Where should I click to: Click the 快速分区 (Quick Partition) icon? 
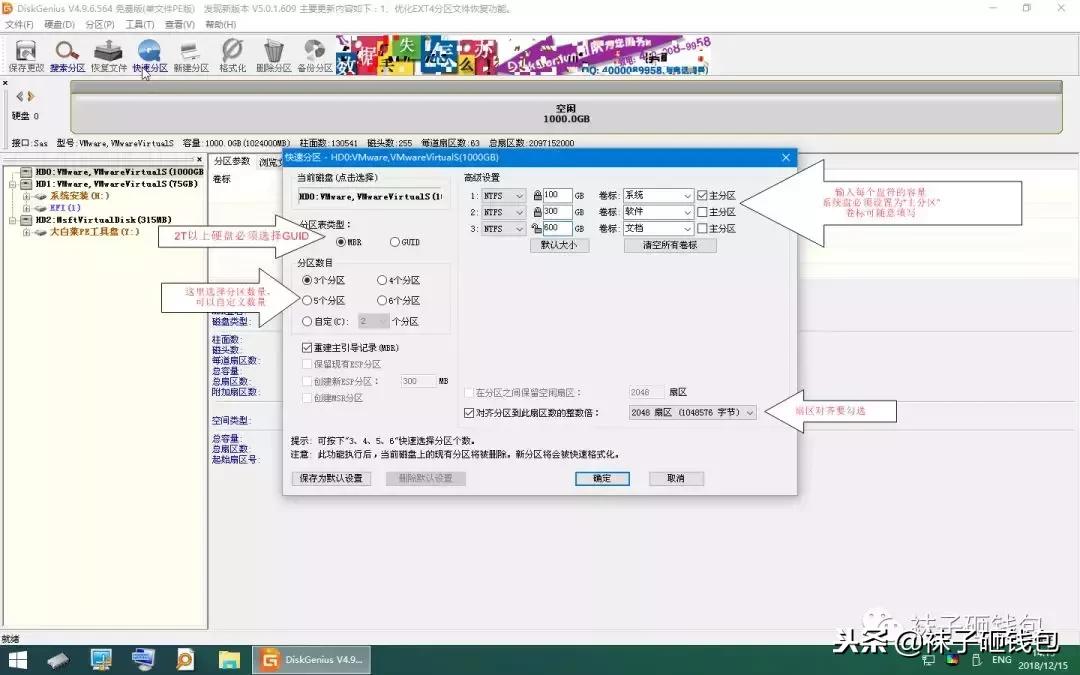pos(150,54)
